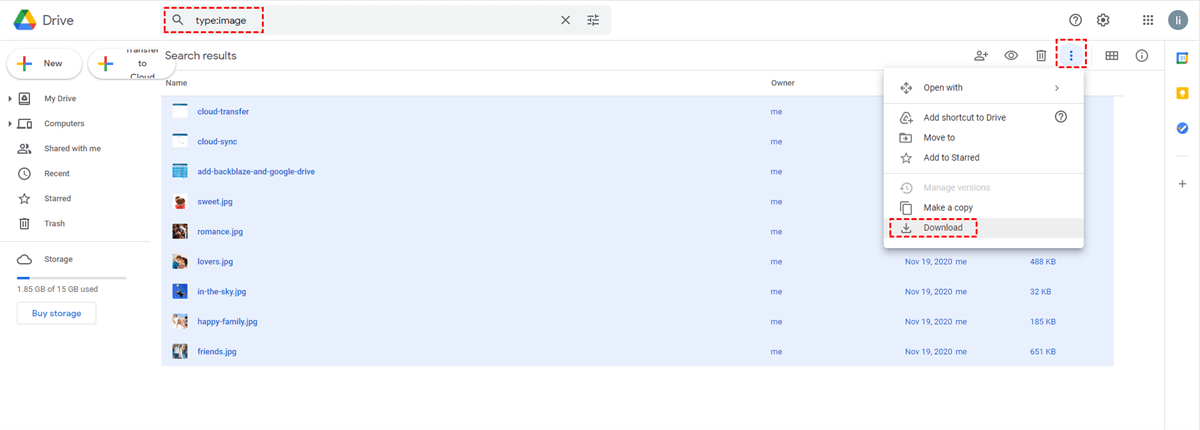Show the view details info panel

click(x=1142, y=56)
